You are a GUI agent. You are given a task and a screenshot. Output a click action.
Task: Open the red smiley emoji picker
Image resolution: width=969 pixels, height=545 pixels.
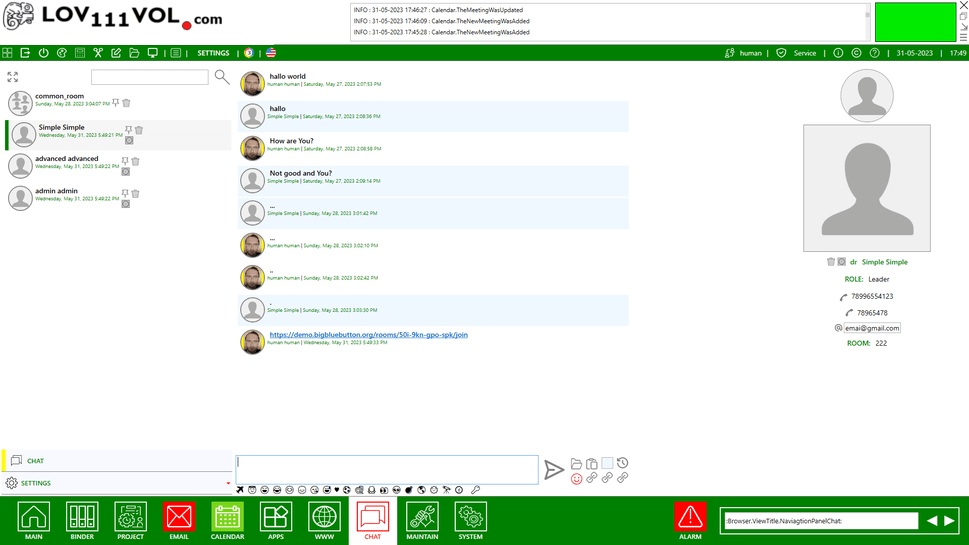pos(576,478)
